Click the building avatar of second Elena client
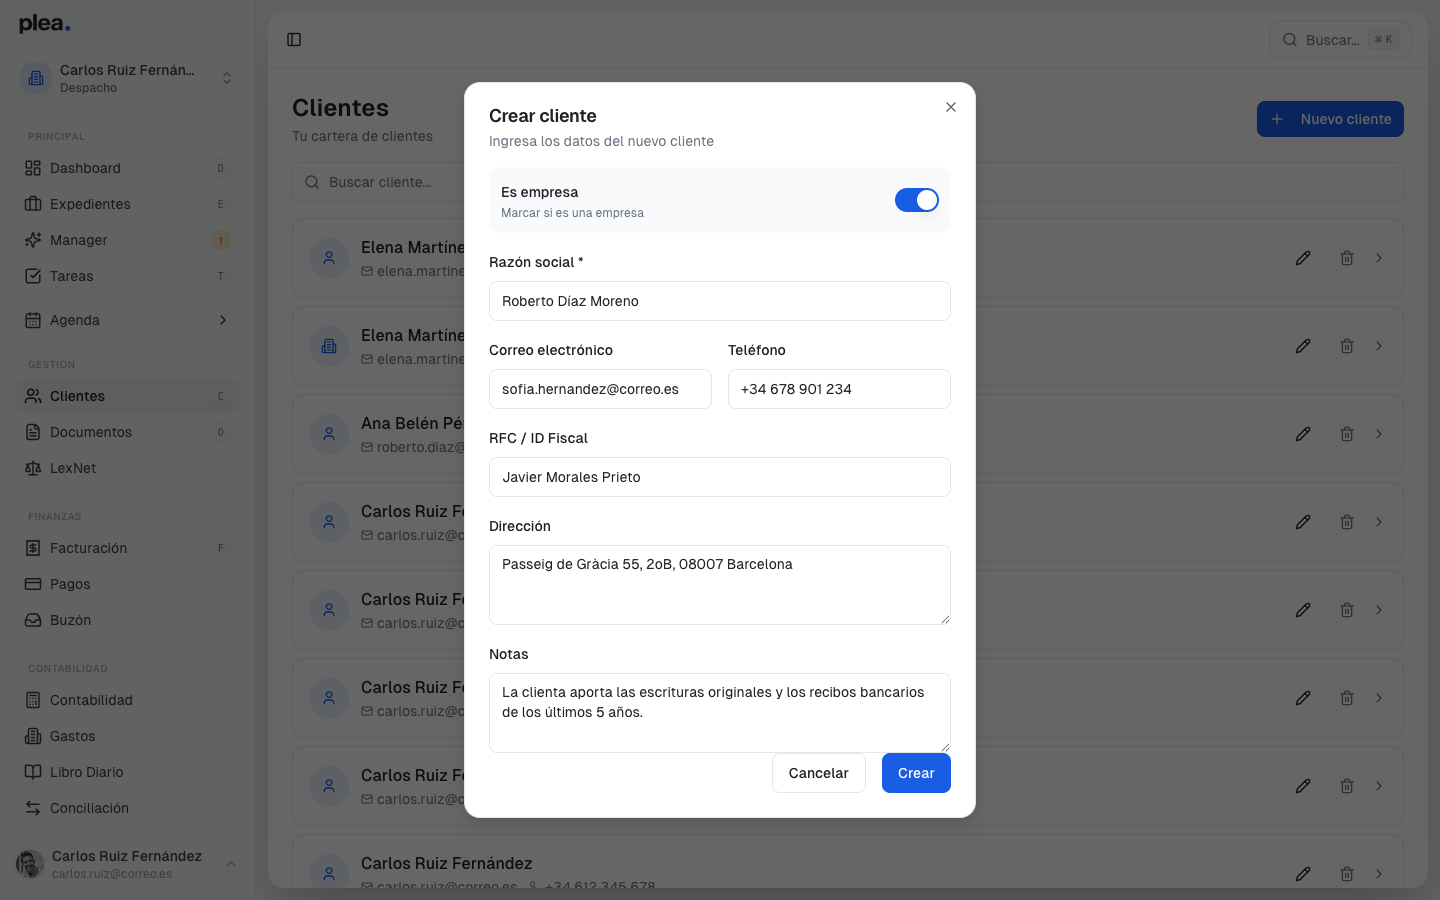This screenshot has height=900, width=1440. [329, 346]
